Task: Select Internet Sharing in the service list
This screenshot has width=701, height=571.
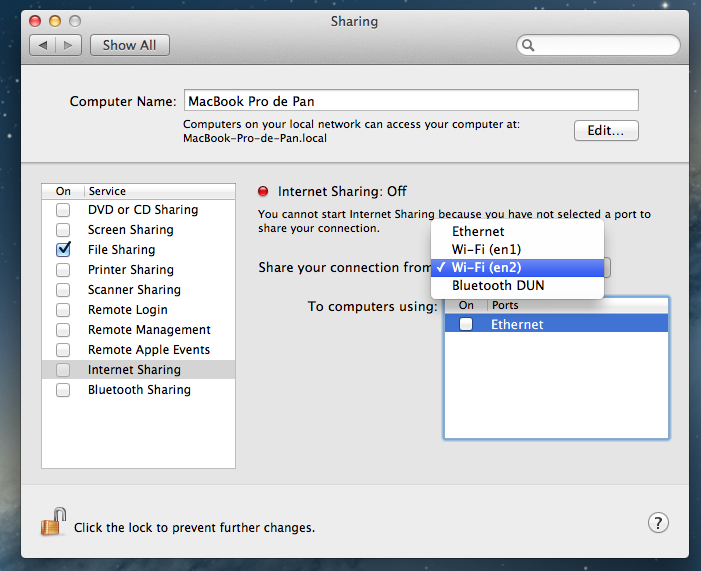Action: pyautogui.click(x=134, y=370)
